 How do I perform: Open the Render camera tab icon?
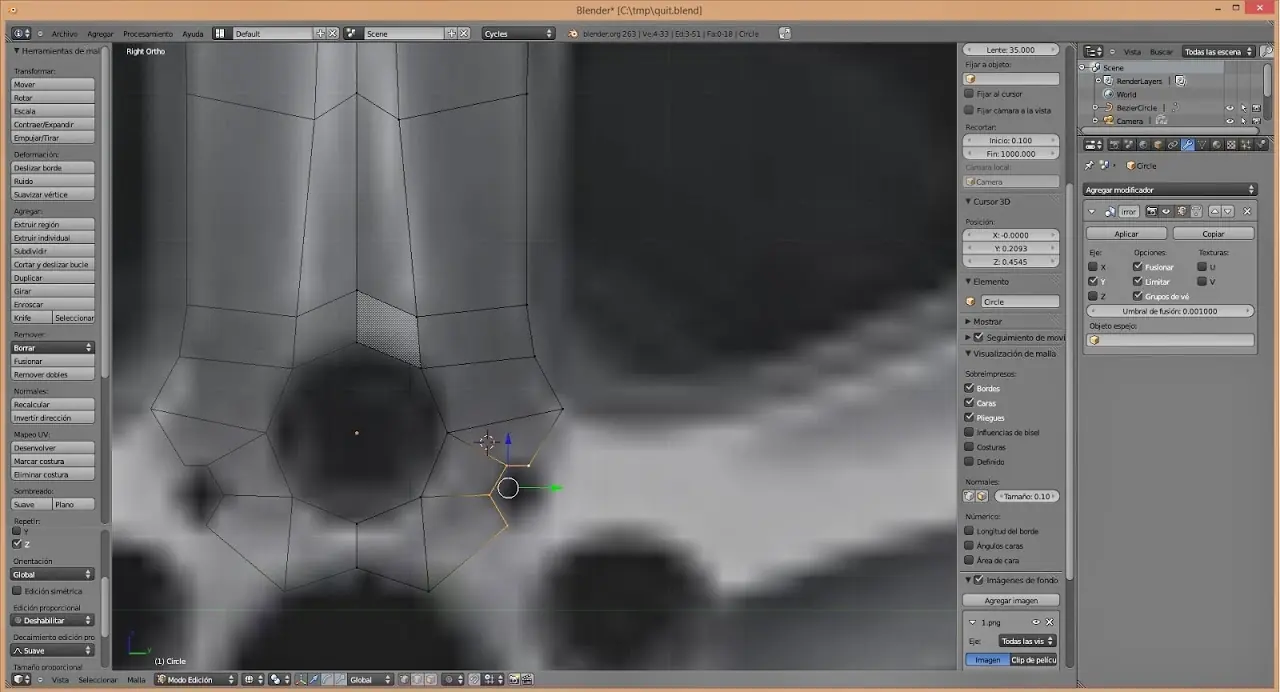point(1114,145)
